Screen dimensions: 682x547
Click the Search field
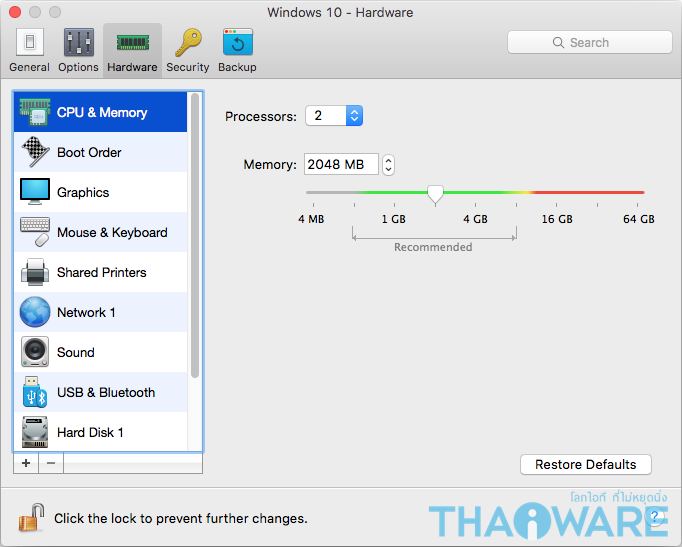[x=590, y=42]
